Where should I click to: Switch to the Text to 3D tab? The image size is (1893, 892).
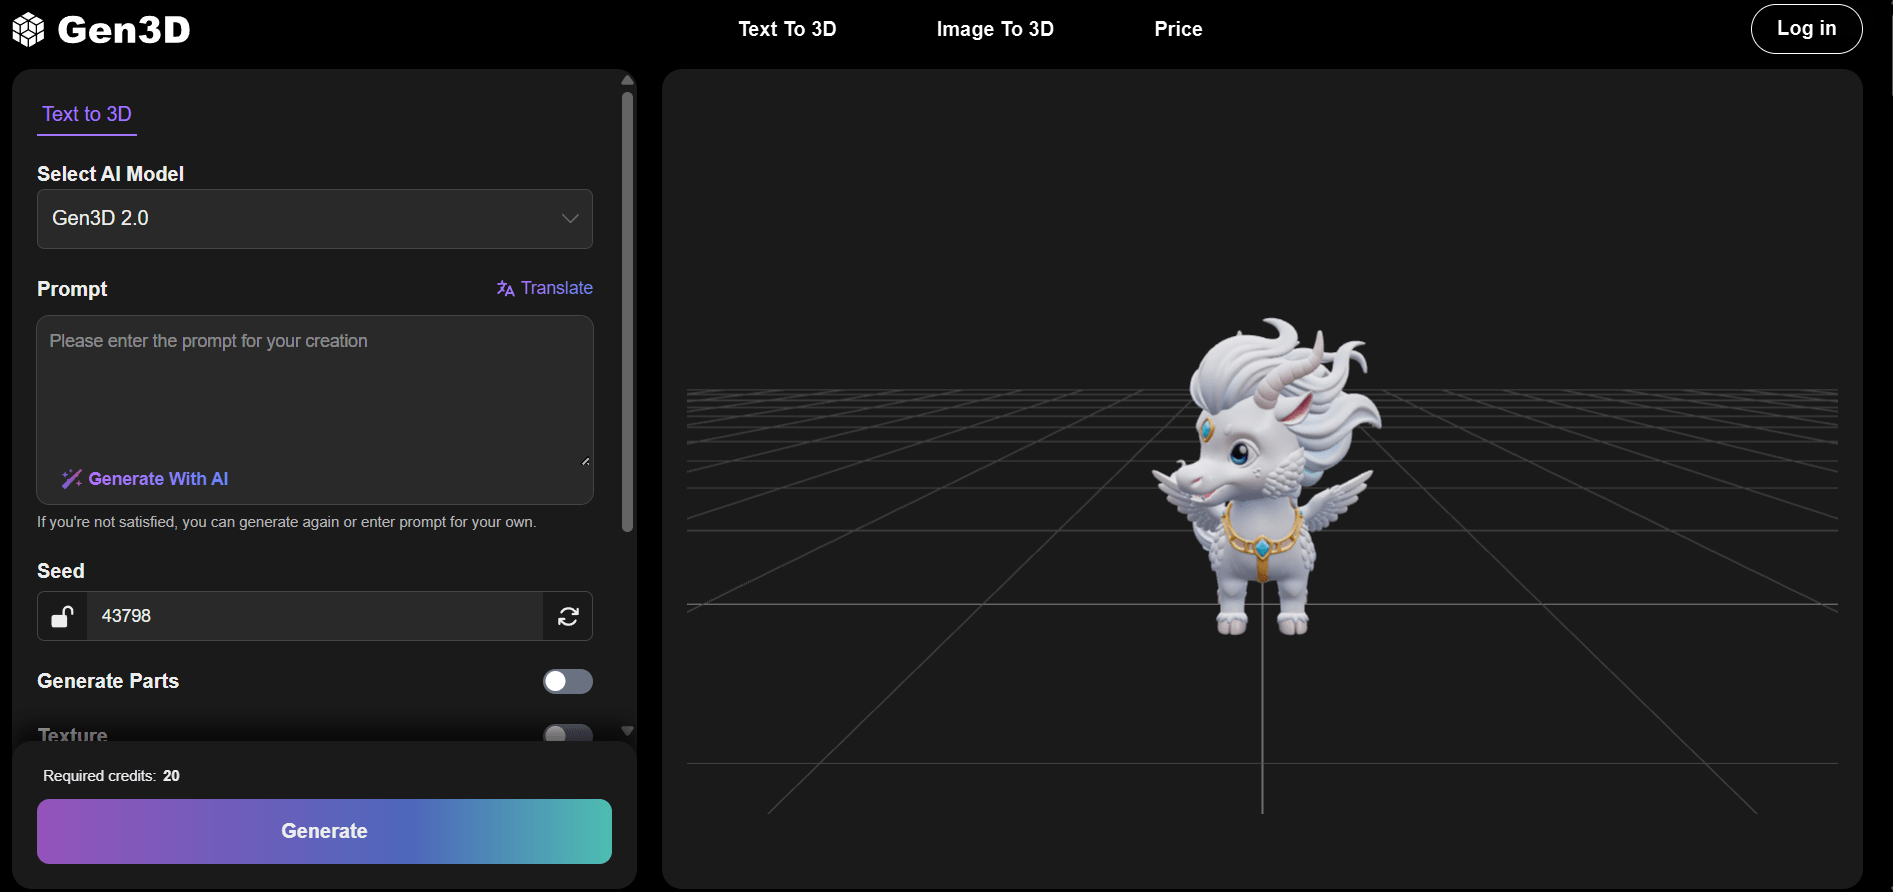coord(87,114)
